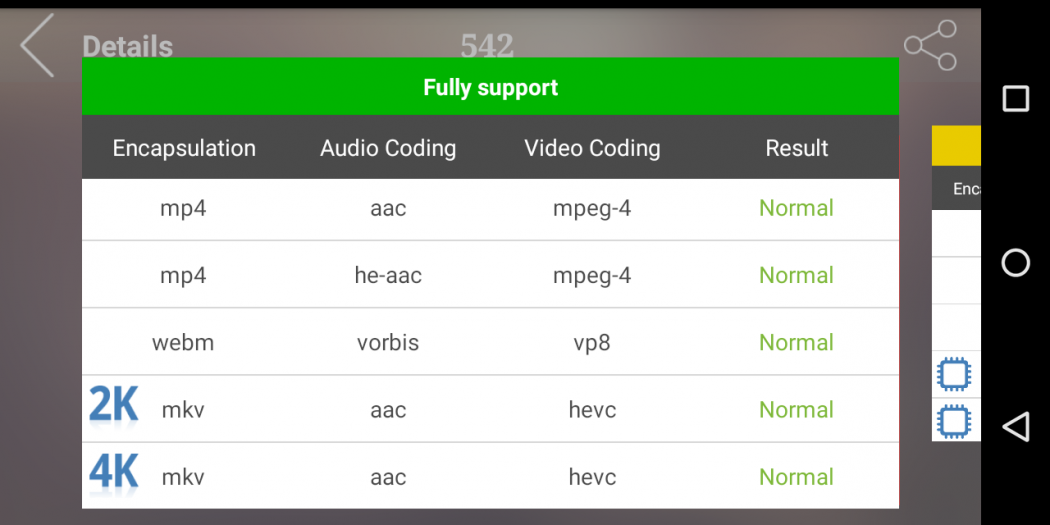Tap the 2K resolution badge
The width and height of the screenshot is (1050, 525).
pyautogui.click(x=113, y=406)
